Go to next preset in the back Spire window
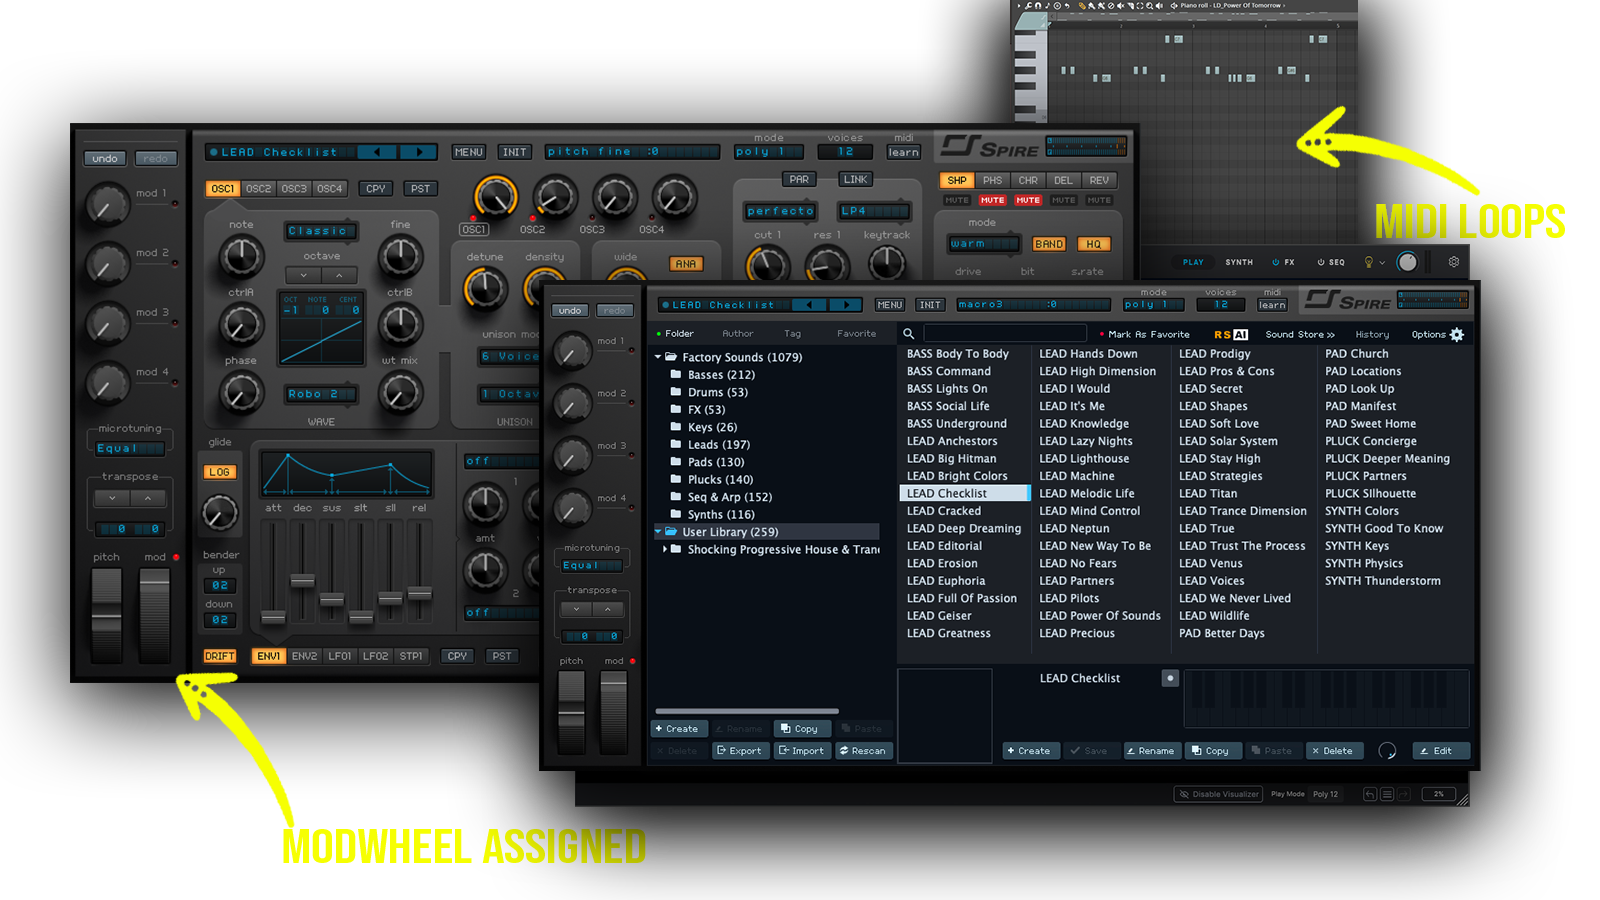 [x=419, y=152]
